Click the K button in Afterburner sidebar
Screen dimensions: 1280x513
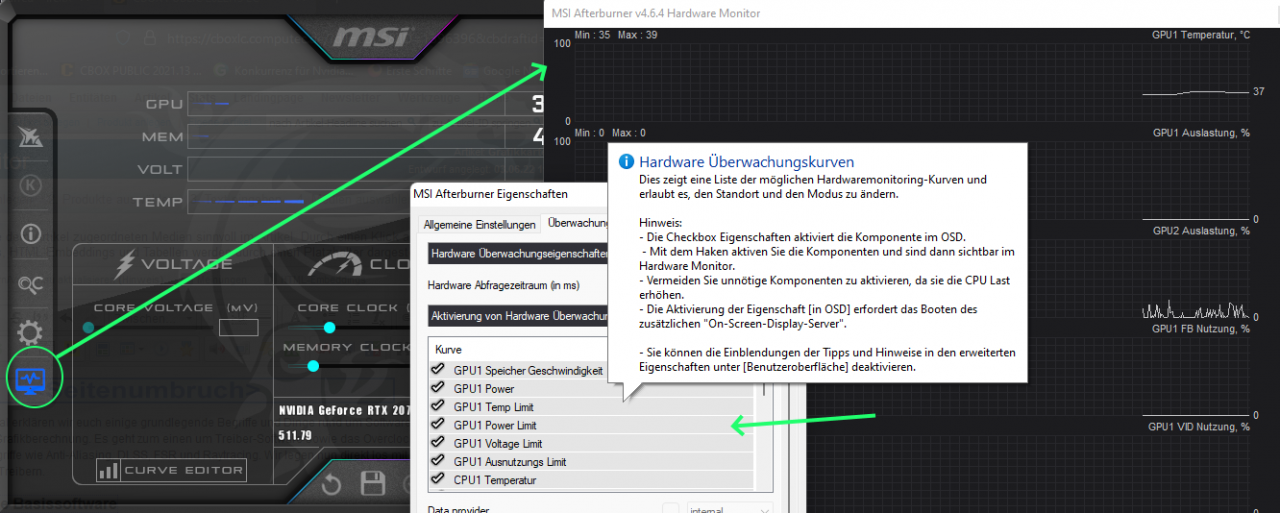click(x=31, y=187)
